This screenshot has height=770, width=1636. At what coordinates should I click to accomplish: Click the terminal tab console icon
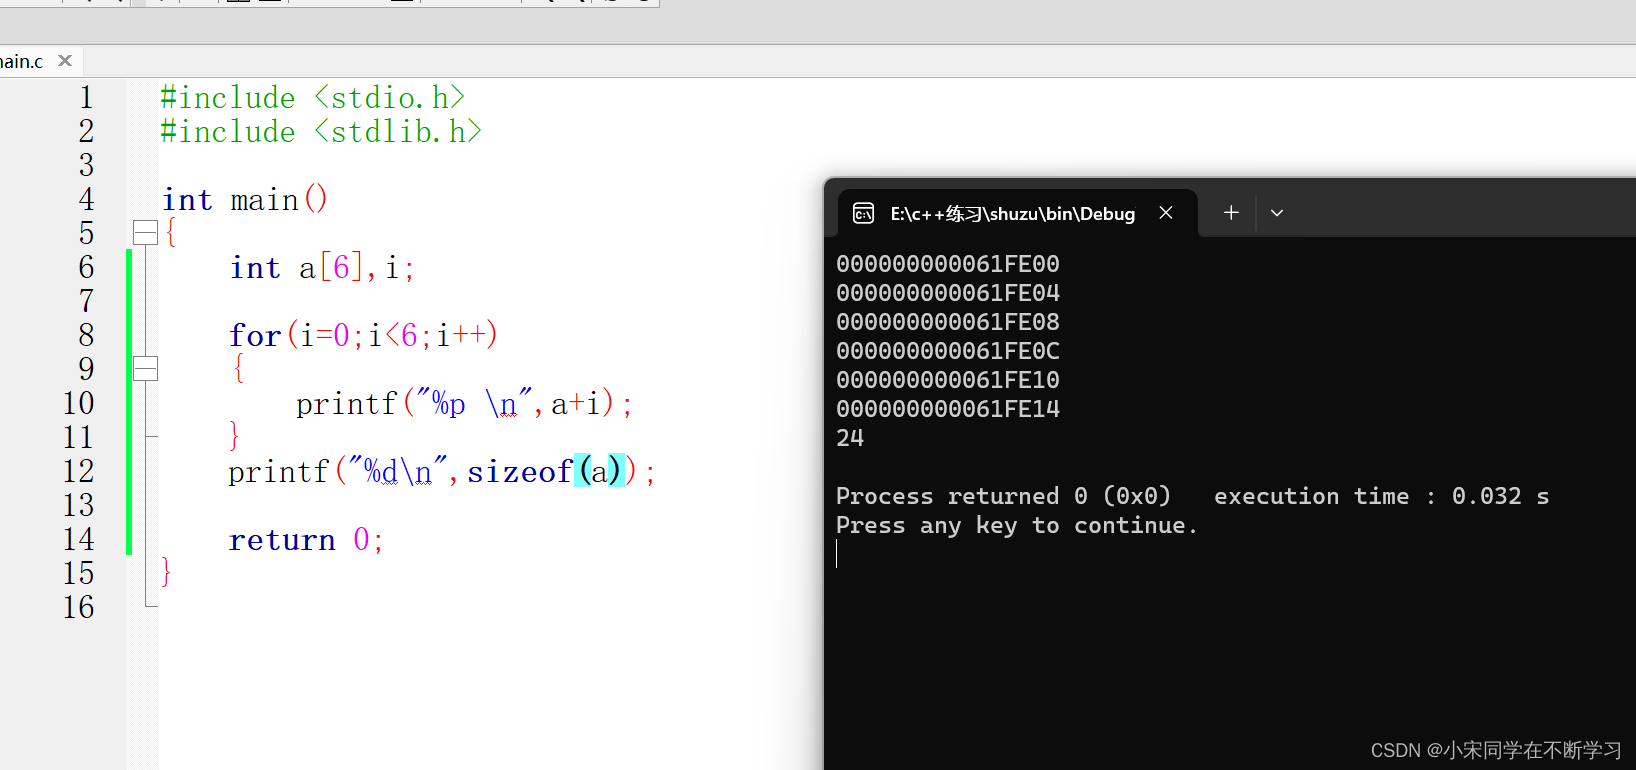(x=863, y=213)
